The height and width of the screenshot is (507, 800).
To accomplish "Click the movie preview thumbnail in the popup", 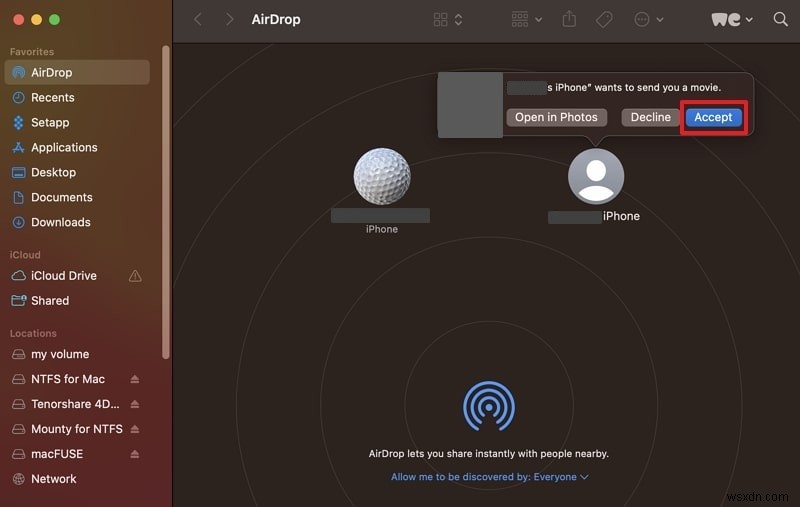I will (470, 105).
